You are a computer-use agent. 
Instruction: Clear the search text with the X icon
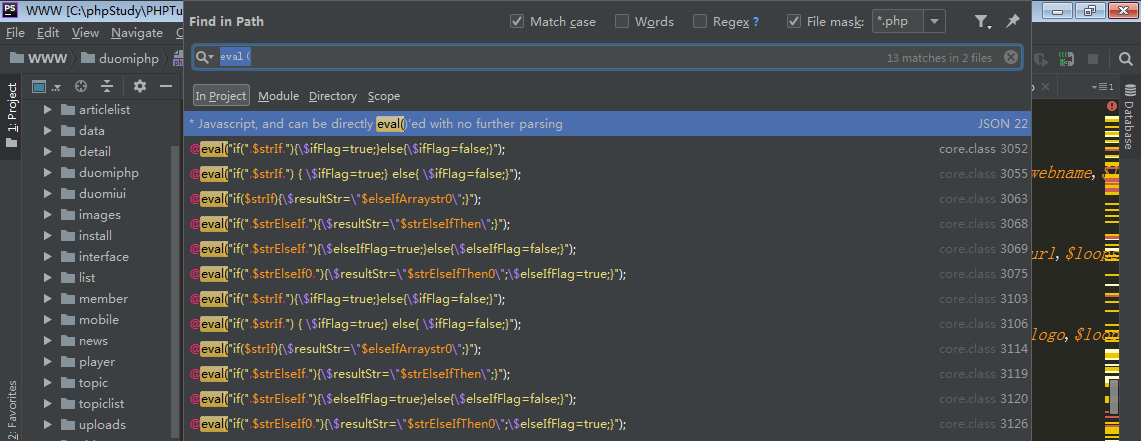(1010, 58)
